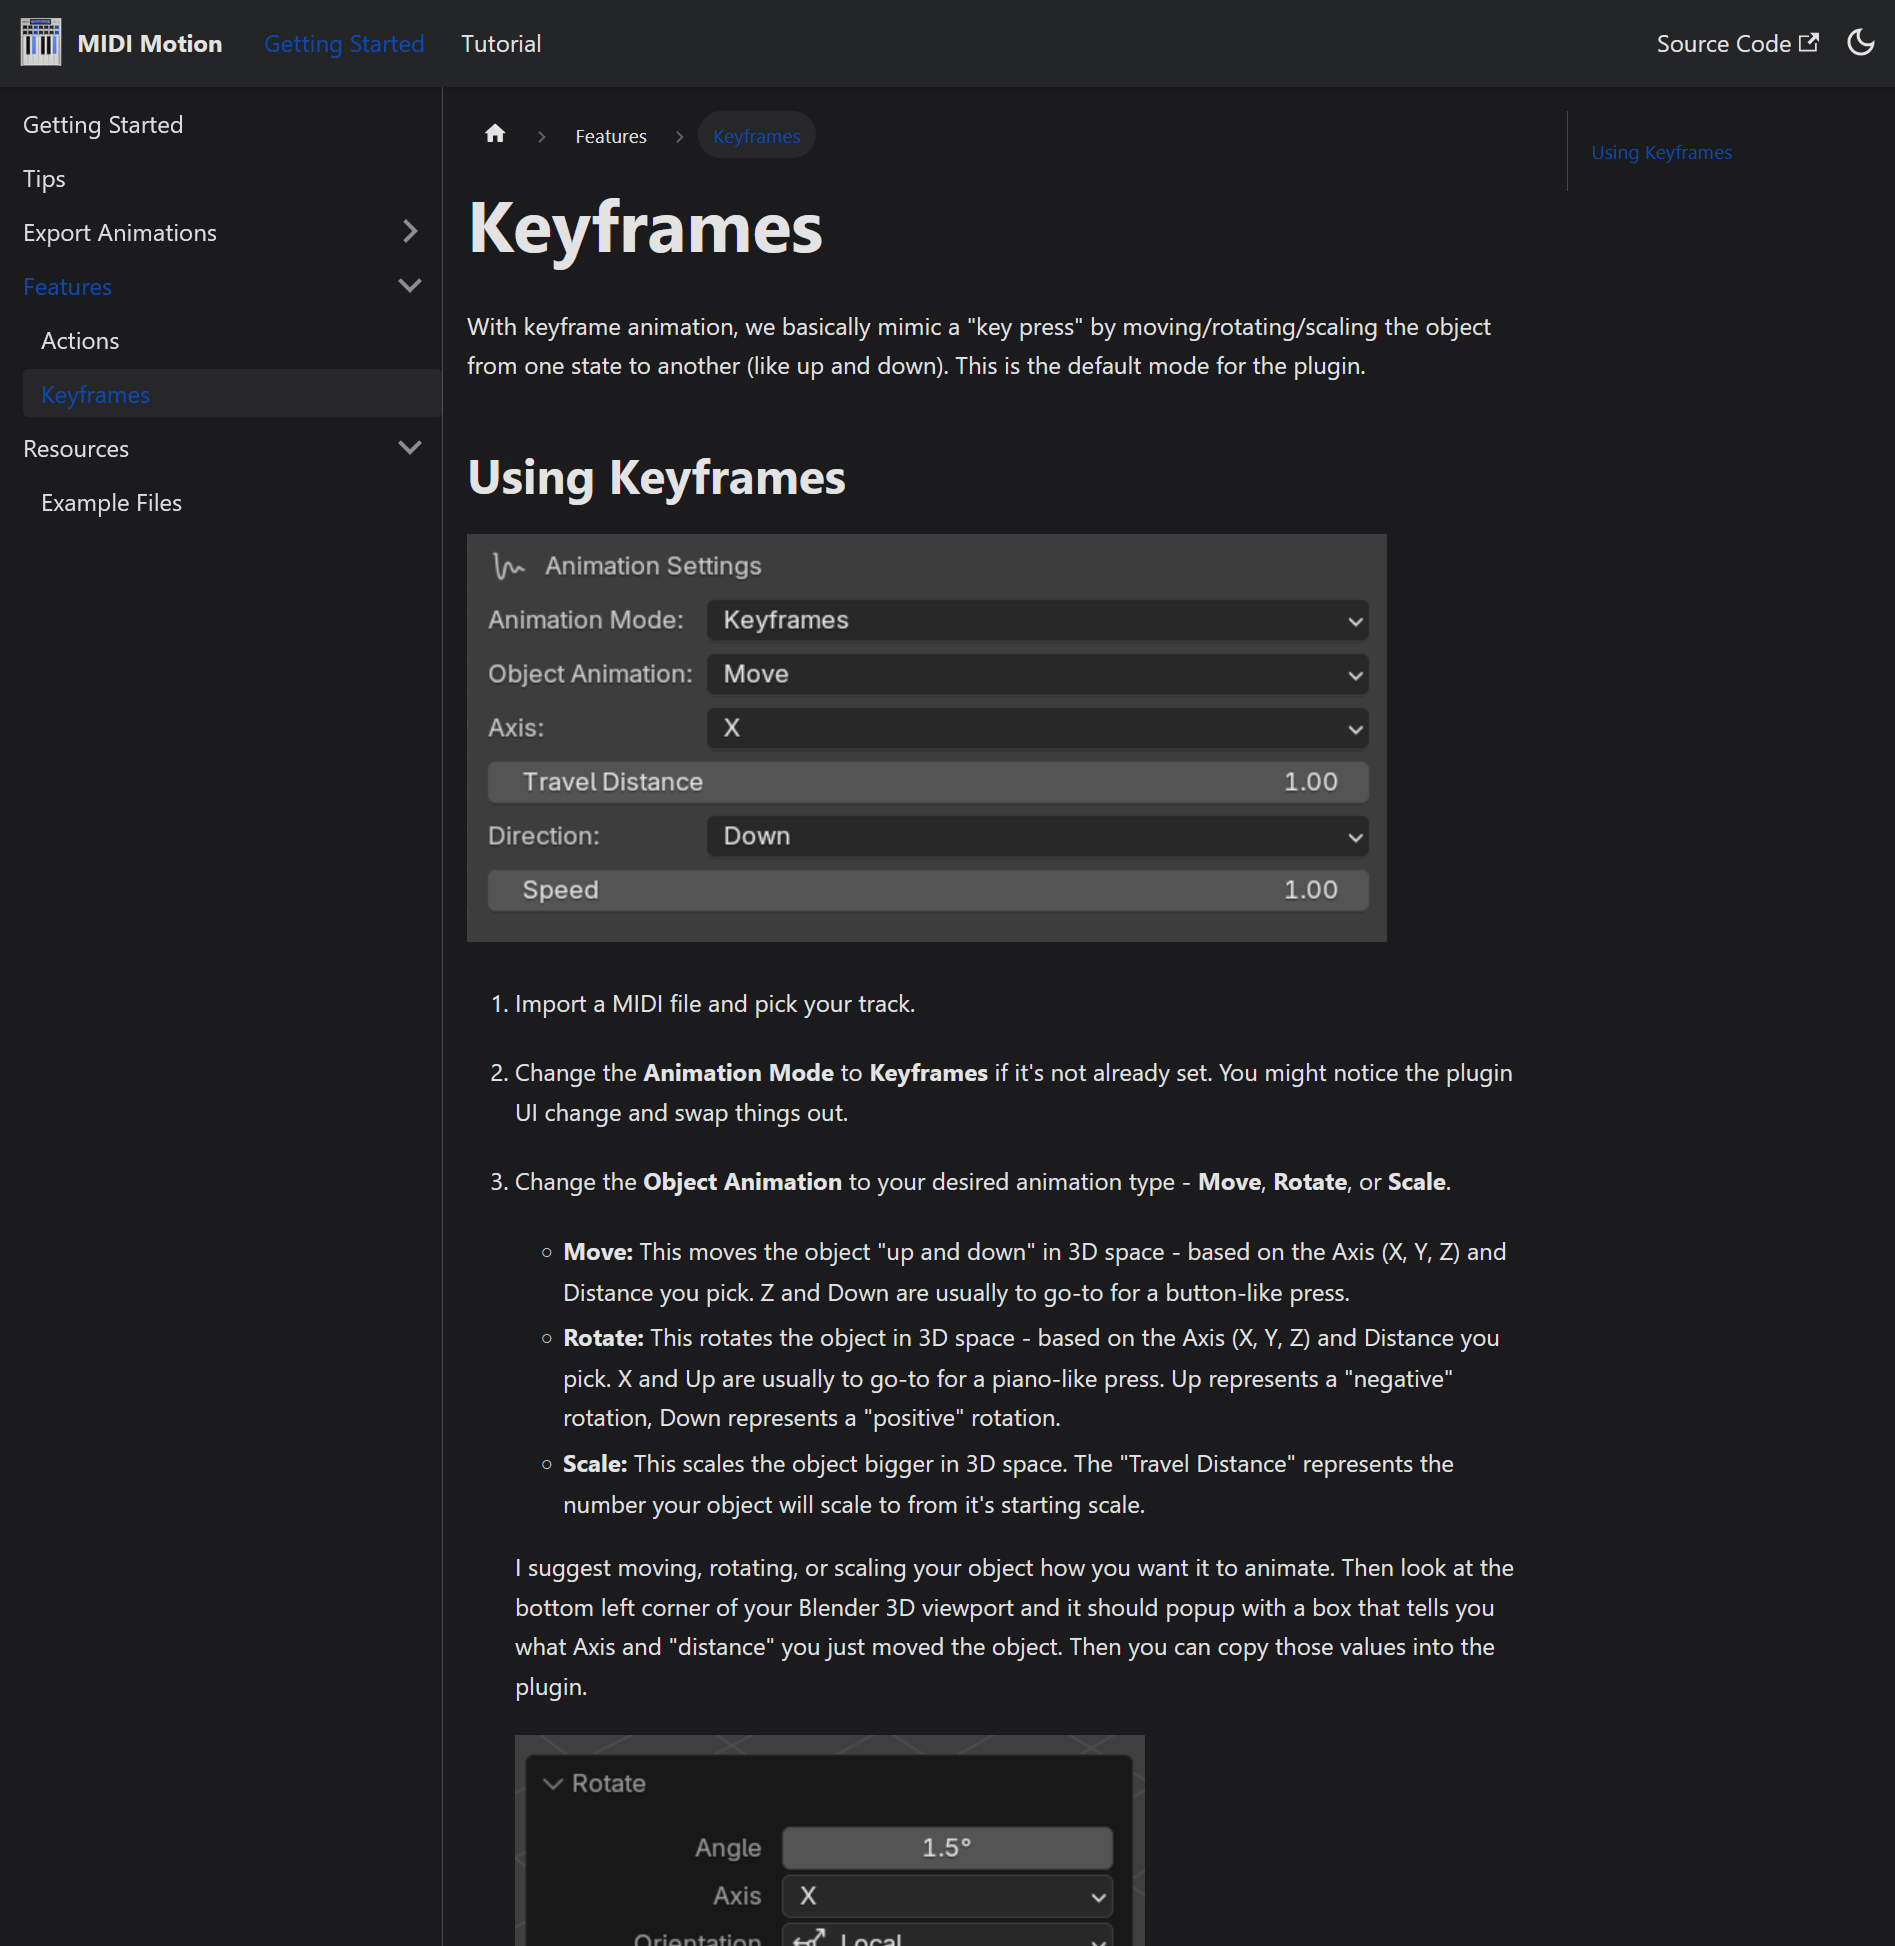Image resolution: width=1895 pixels, height=1946 pixels.
Task: Click the MIDI Motion piano logo icon
Action: tap(41, 41)
